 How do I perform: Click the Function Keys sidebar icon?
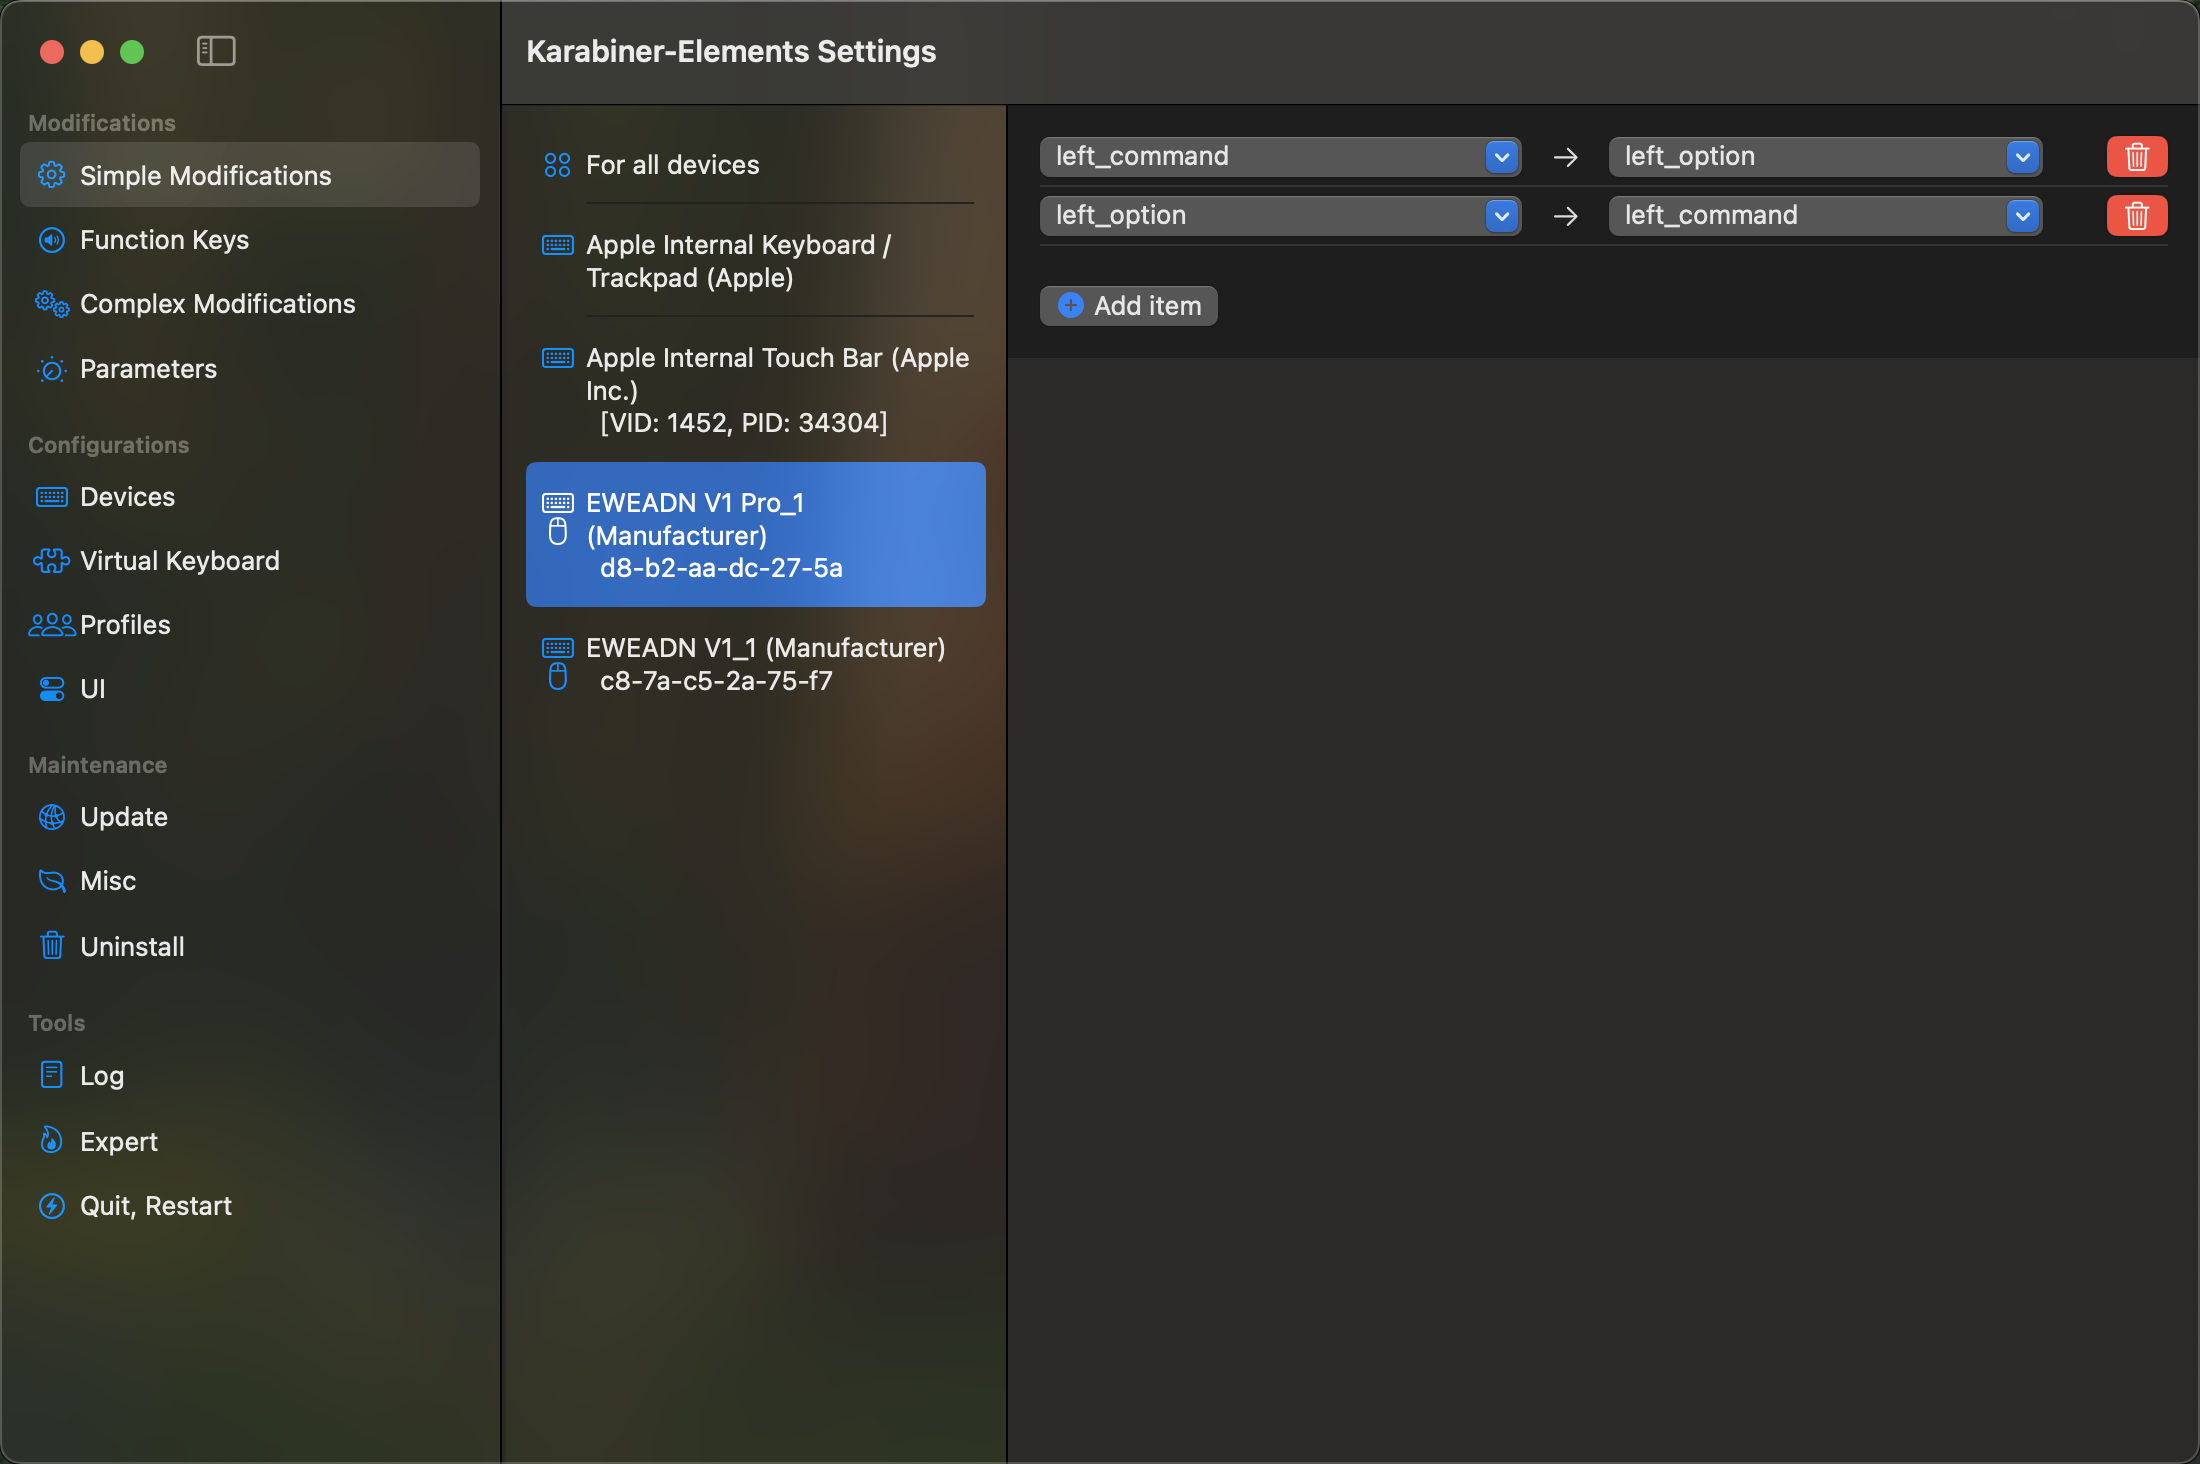52,240
